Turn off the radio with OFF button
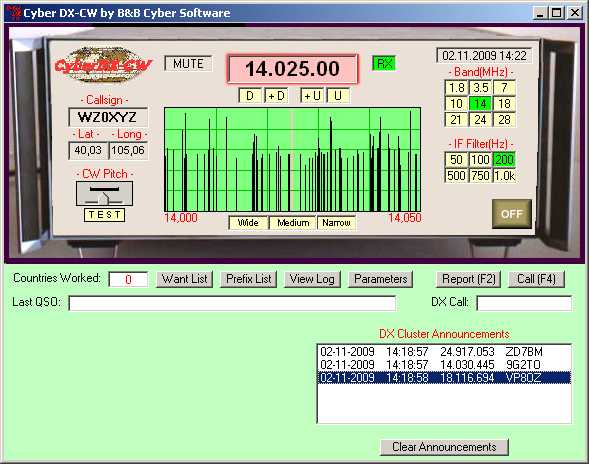The height and width of the screenshot is (464, 589). coord(512,214)
